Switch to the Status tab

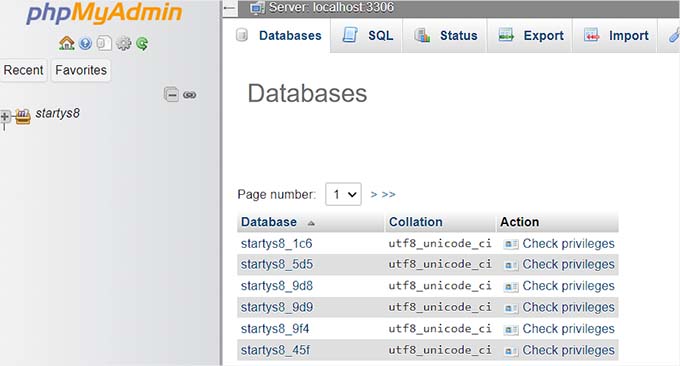[x=445, y=36]
